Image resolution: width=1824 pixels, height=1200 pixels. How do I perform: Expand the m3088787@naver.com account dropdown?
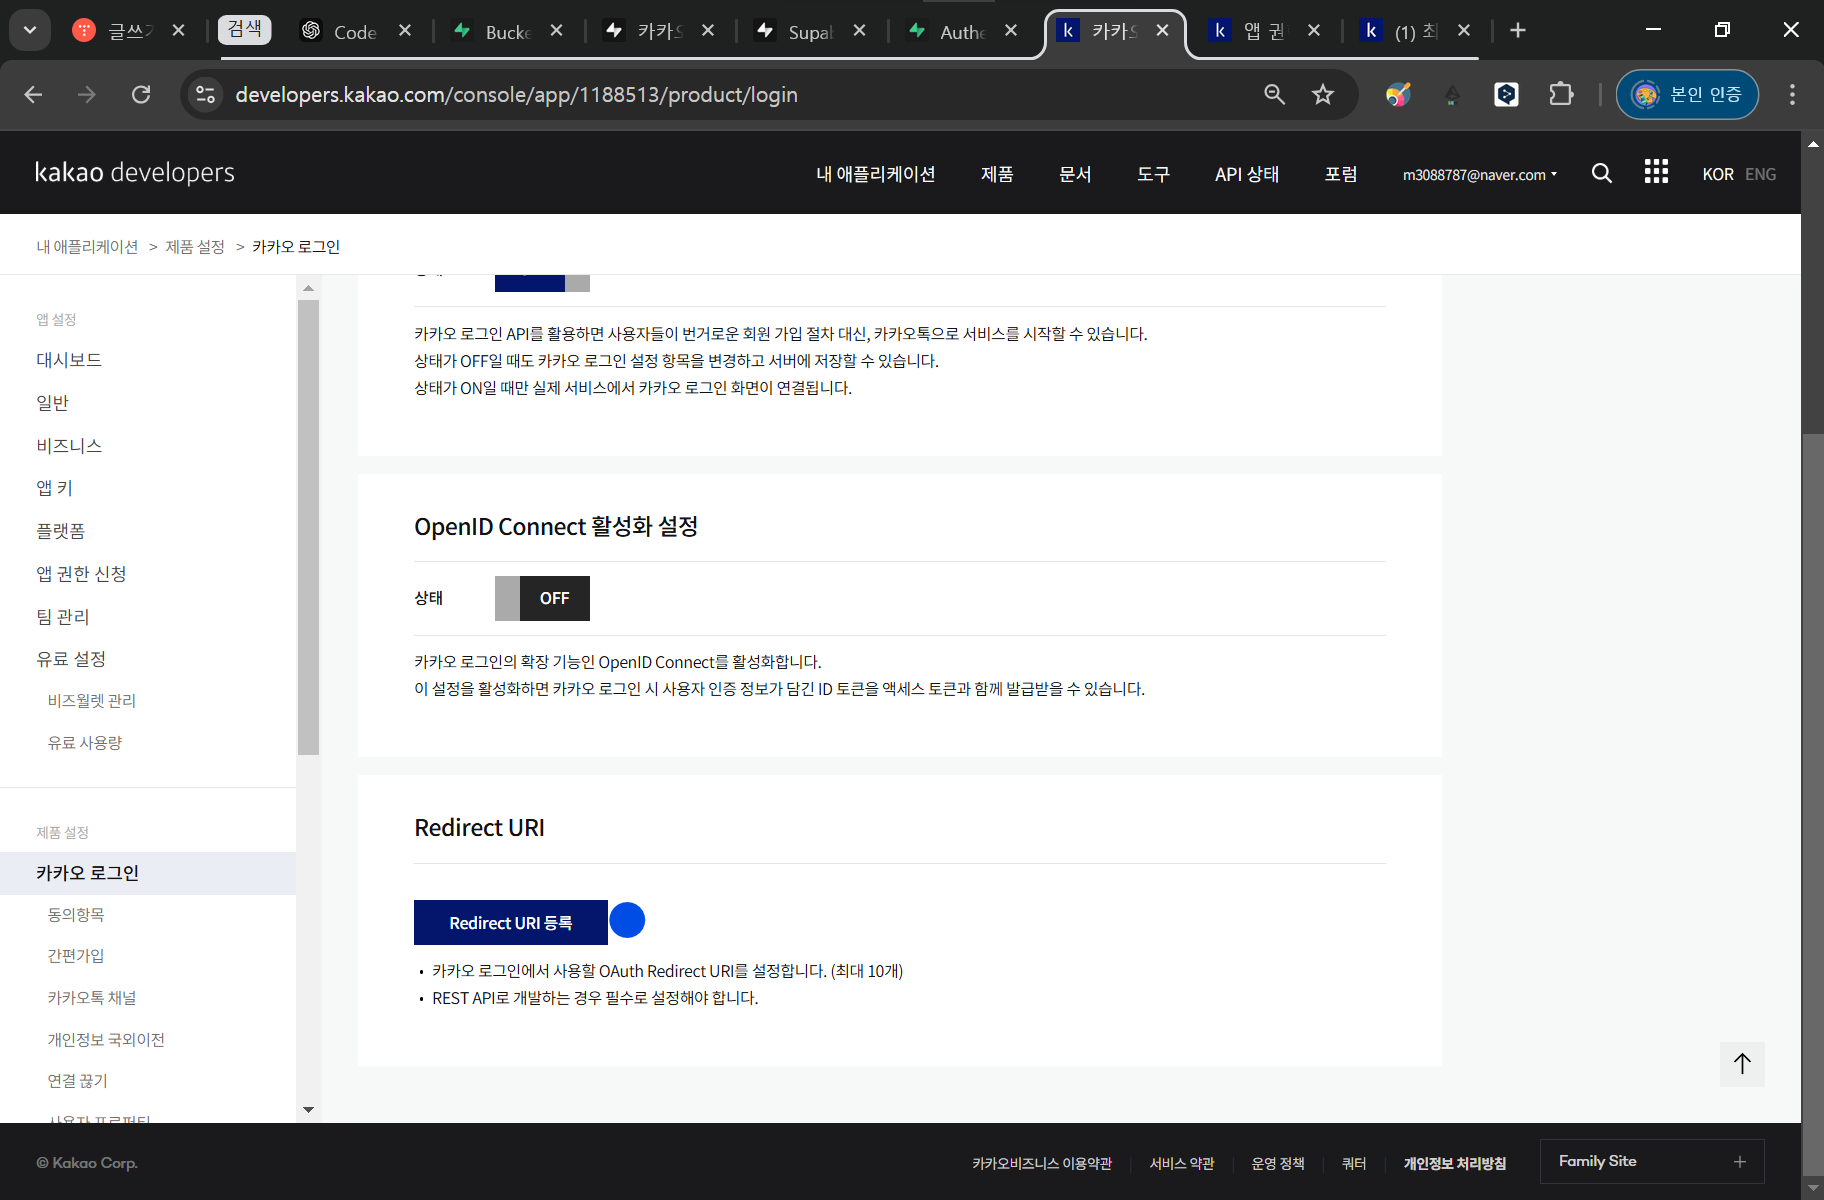[x=1480, y=174]
